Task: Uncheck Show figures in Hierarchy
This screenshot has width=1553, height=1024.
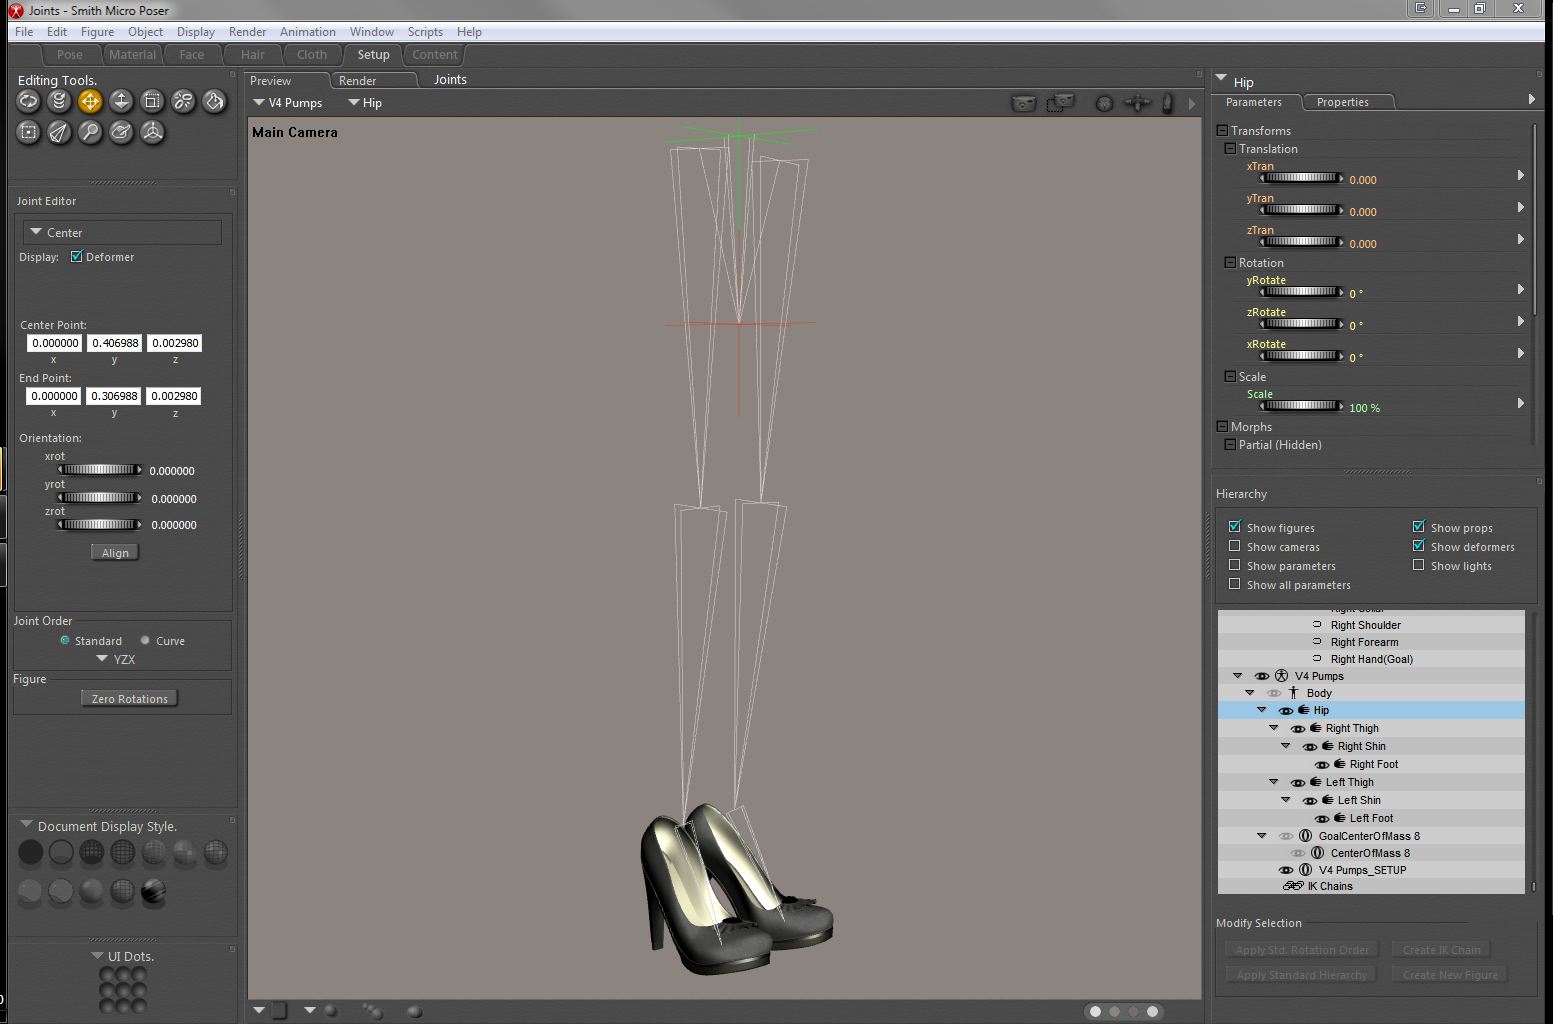Action: coord(1235,527)
